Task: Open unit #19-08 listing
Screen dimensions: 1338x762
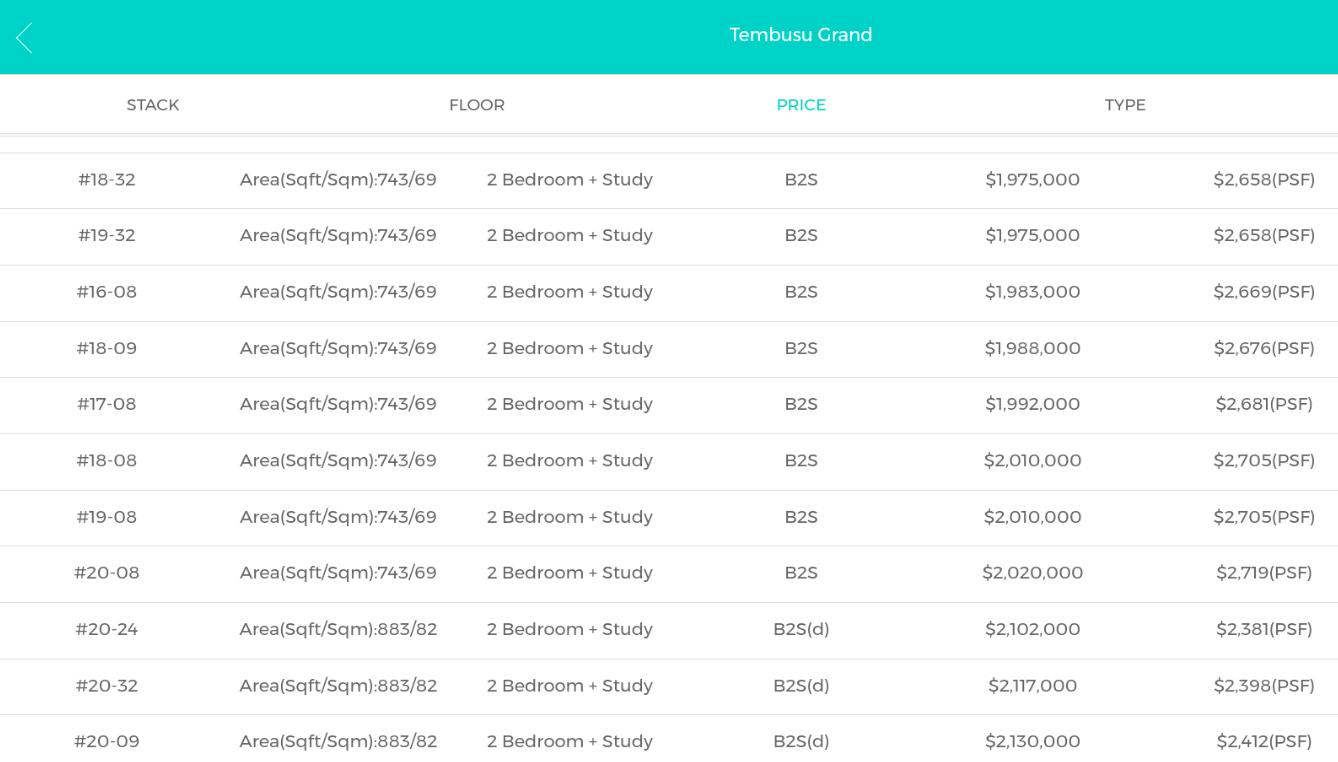Action: [107, 517]
